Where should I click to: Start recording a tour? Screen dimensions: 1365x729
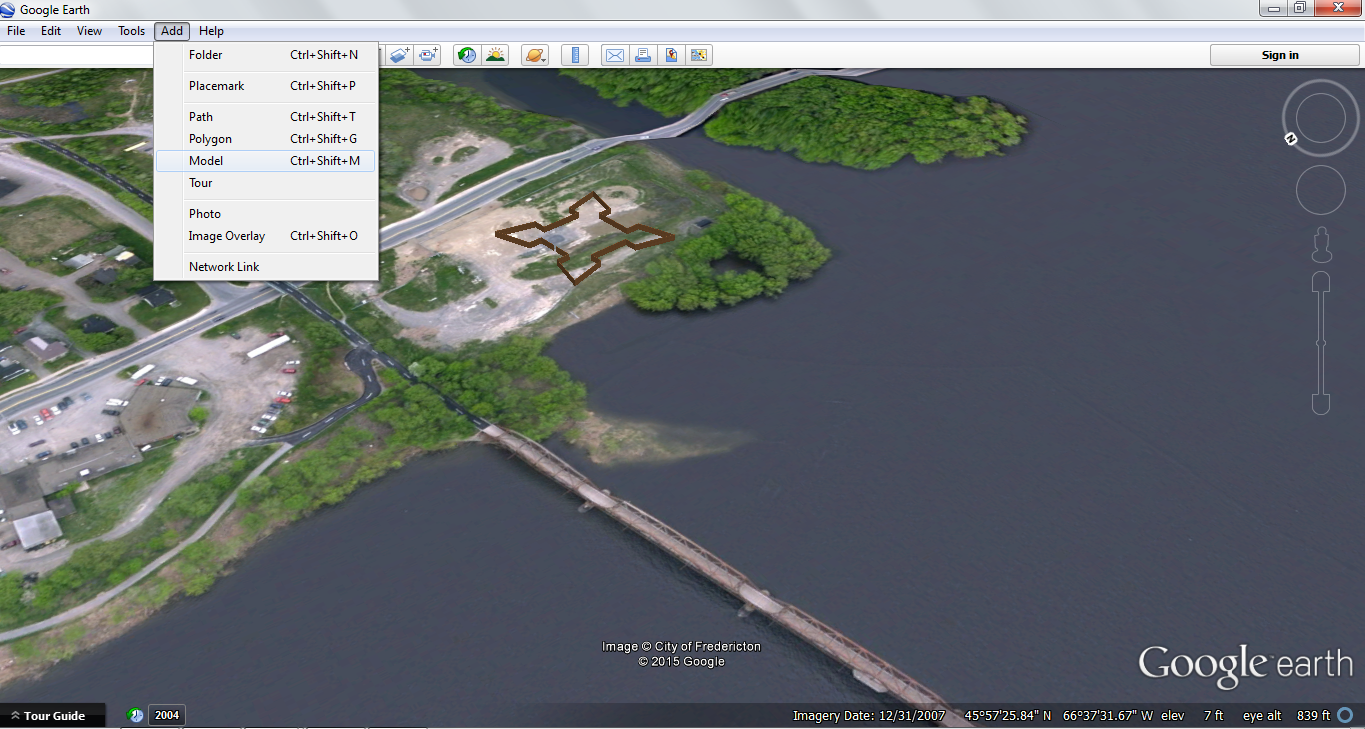pyautogui.click(x=427, y=55)
